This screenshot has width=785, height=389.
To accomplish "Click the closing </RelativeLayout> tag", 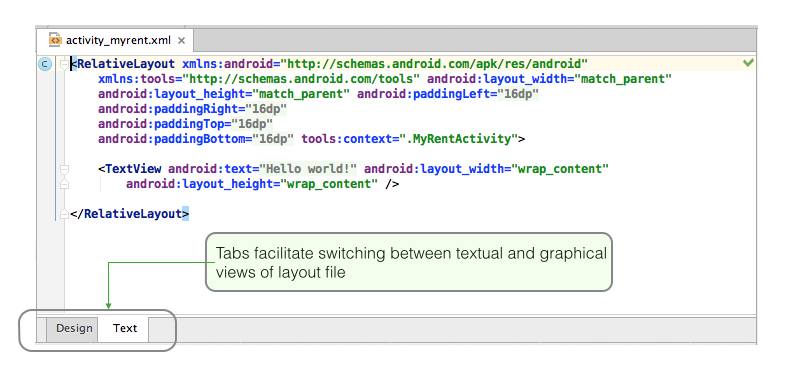I will (x=130, y=214).
